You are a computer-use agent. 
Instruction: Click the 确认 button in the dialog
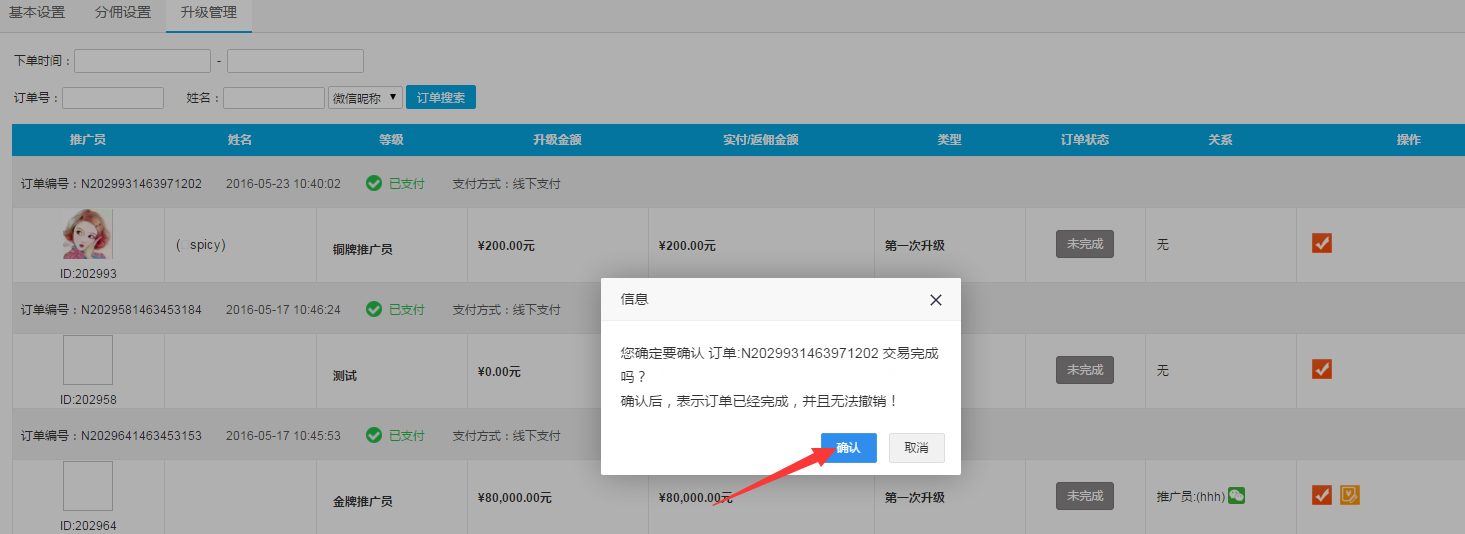849,448
